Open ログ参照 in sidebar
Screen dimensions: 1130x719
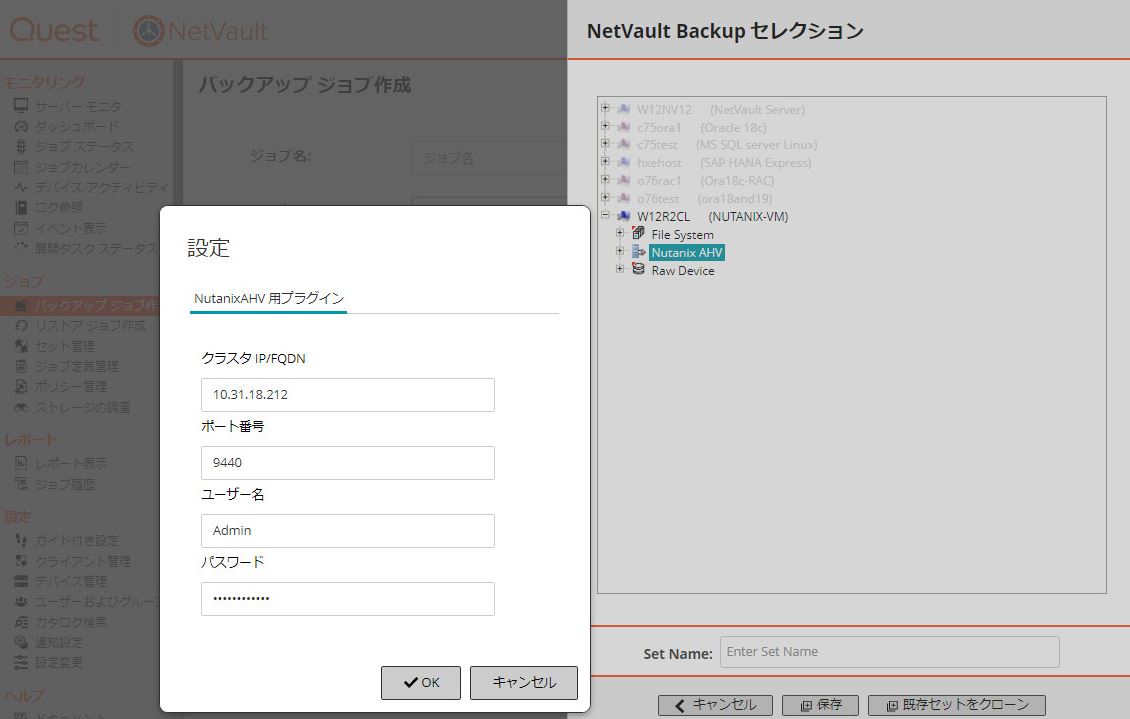click(59, 207)
